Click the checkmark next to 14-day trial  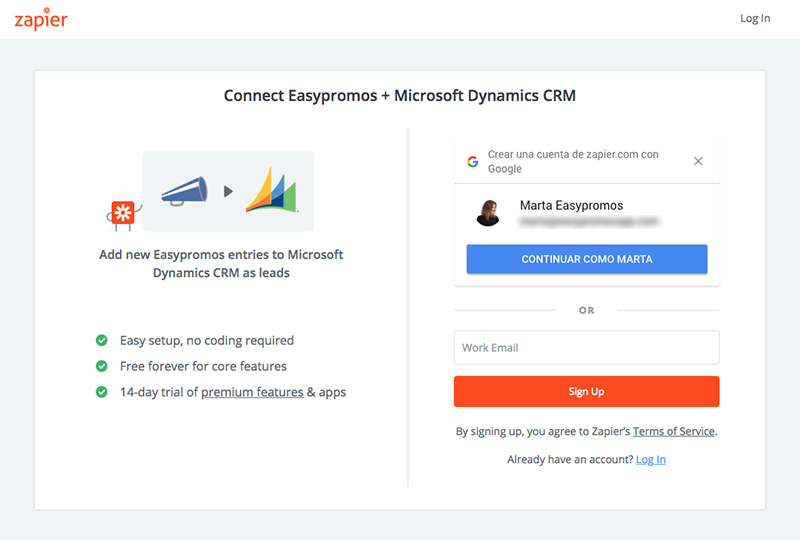point(102,392)
